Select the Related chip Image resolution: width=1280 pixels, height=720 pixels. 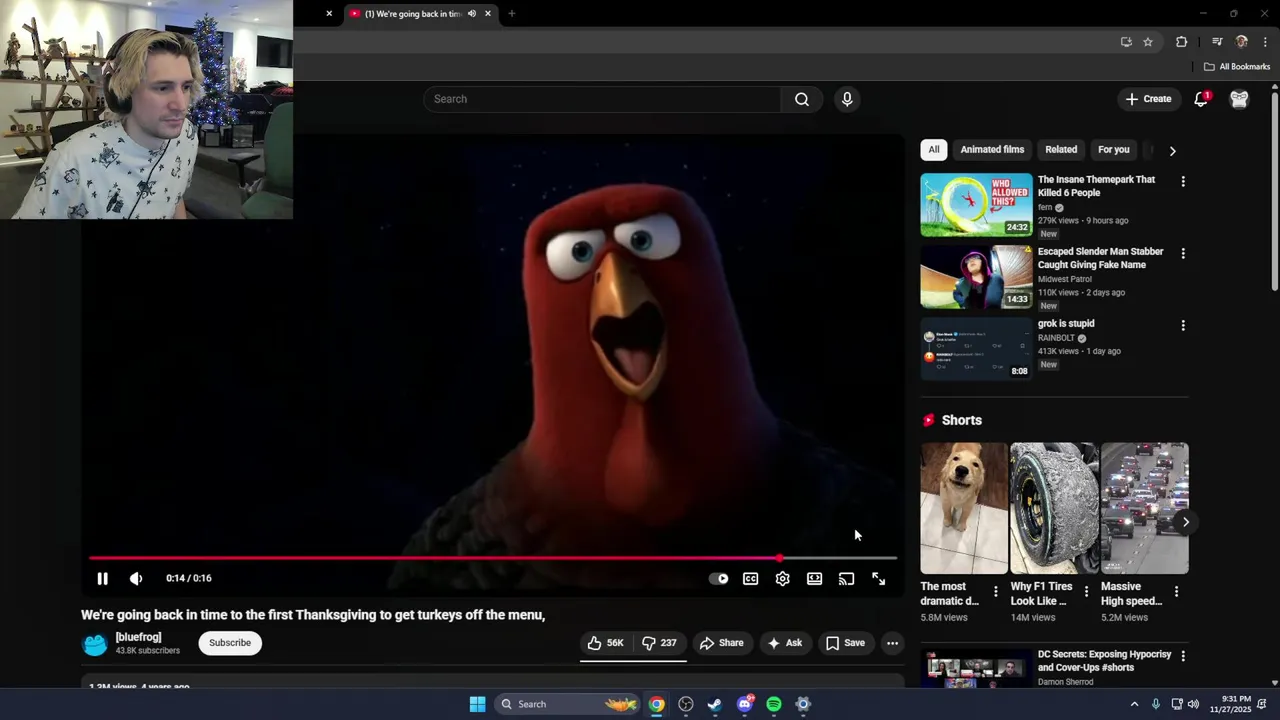point(1061,150)
